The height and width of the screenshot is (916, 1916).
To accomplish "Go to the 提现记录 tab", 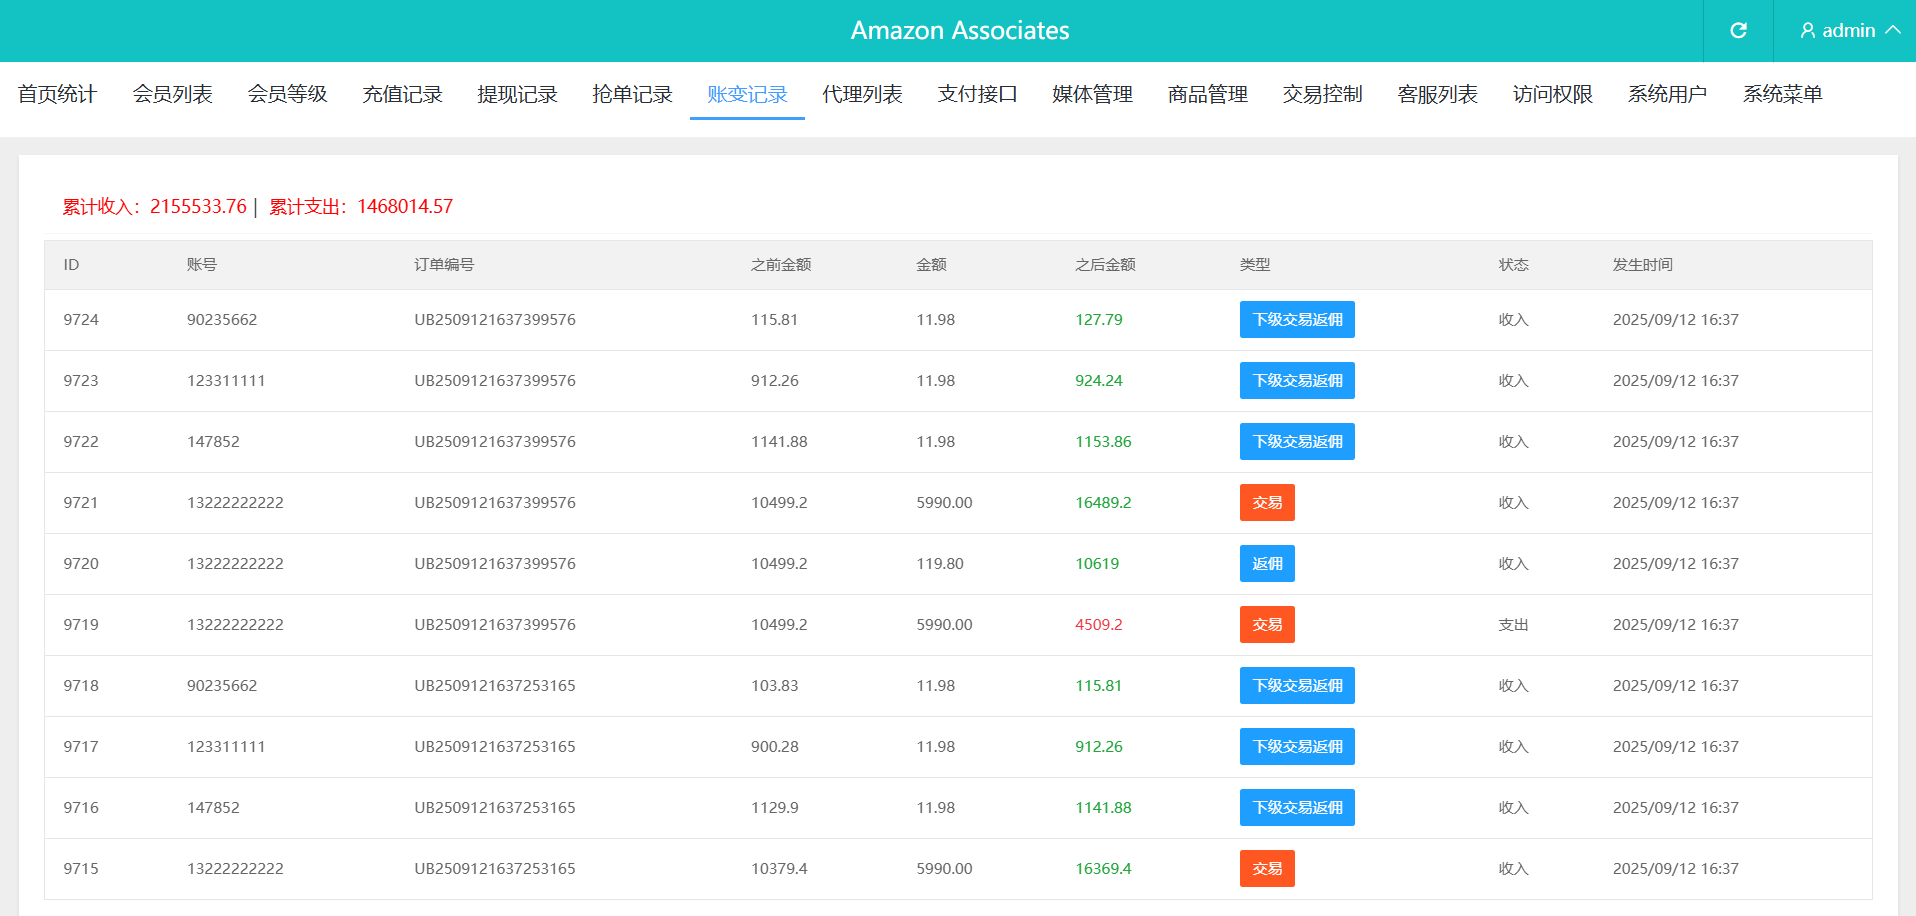I will click(517, 94).
